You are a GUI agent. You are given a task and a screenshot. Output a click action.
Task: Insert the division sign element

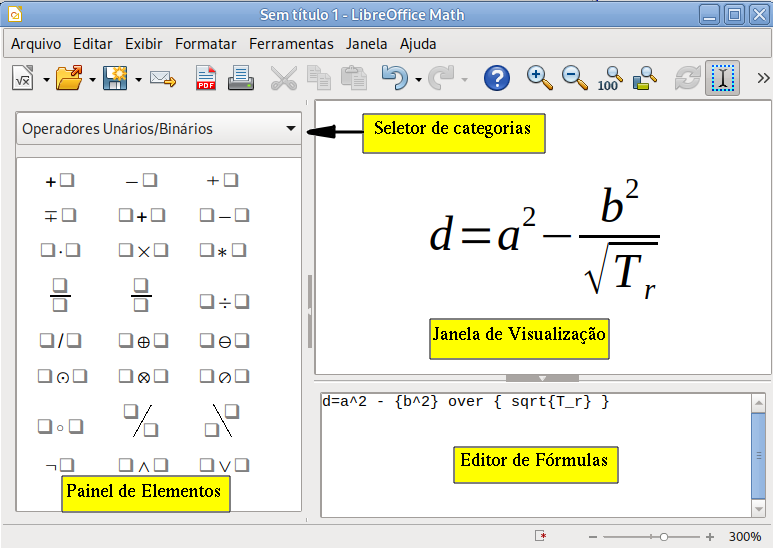(224, 302)
